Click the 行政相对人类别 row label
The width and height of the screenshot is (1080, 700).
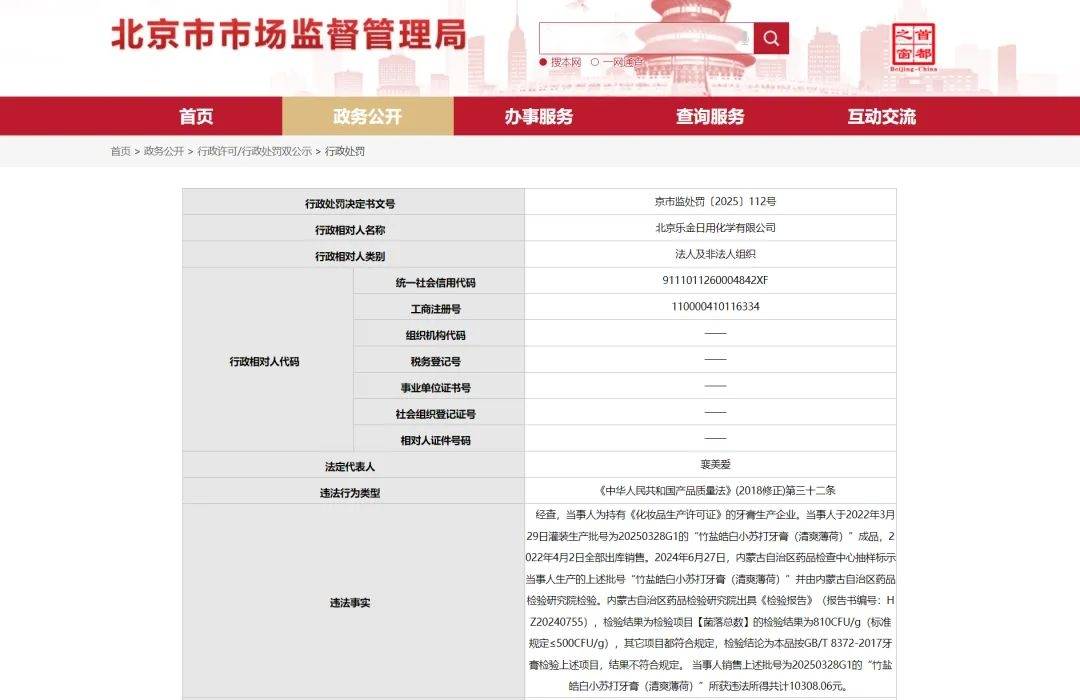coord(350,256)
